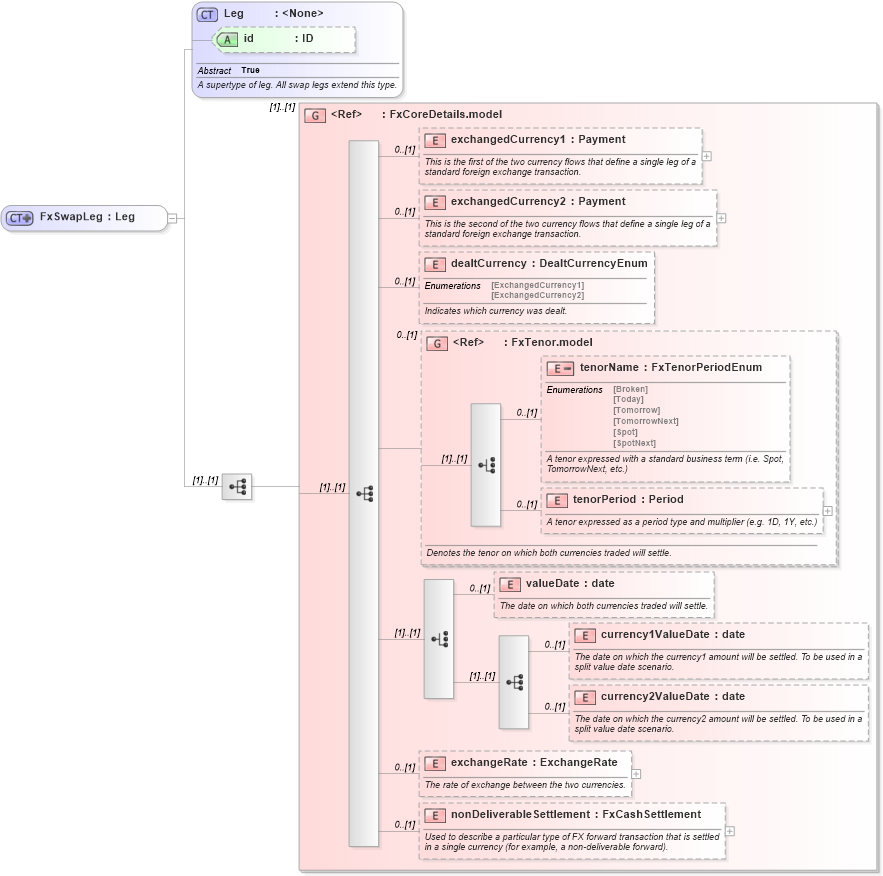Click the FxCoreDetails.model reference label
The image size is (883, 876).
pyautogui.click(x=445, y=114)
